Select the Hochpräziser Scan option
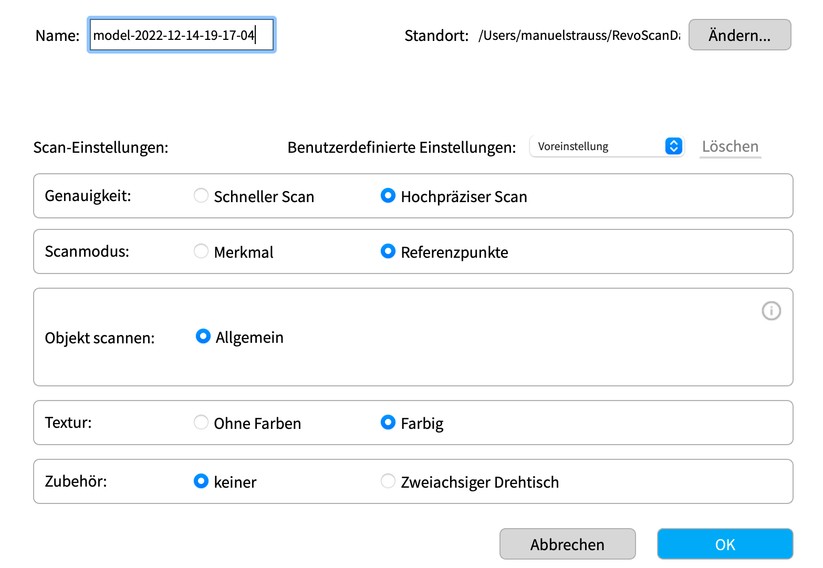 388,196
